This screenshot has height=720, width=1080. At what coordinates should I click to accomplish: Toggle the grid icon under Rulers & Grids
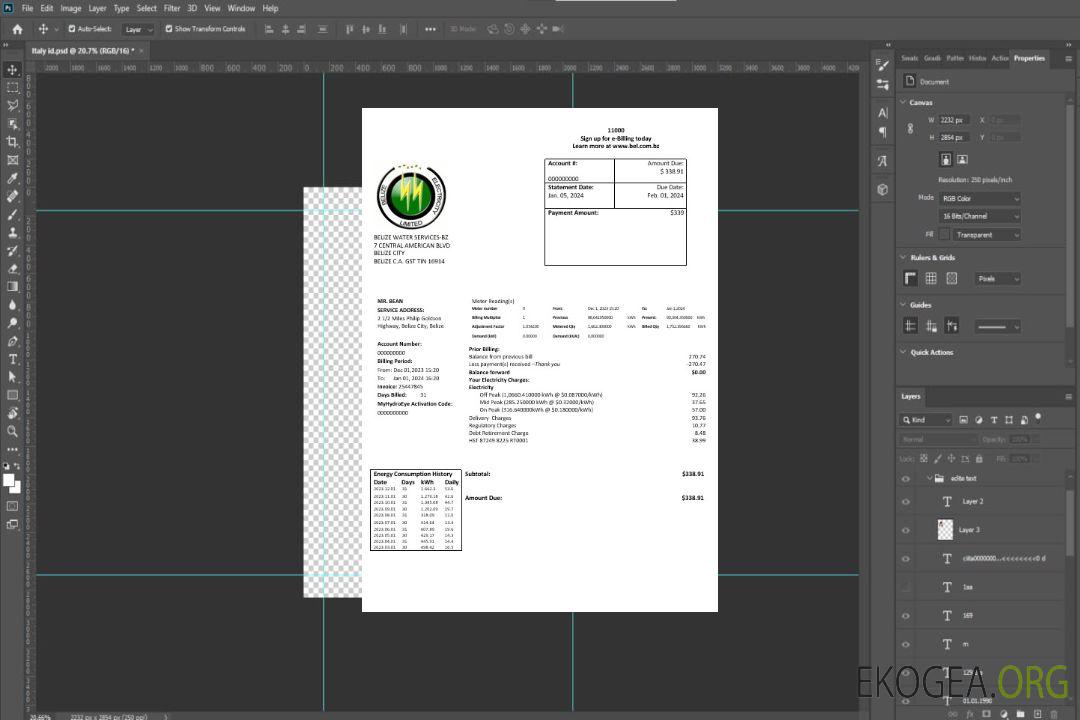(931, 279)
